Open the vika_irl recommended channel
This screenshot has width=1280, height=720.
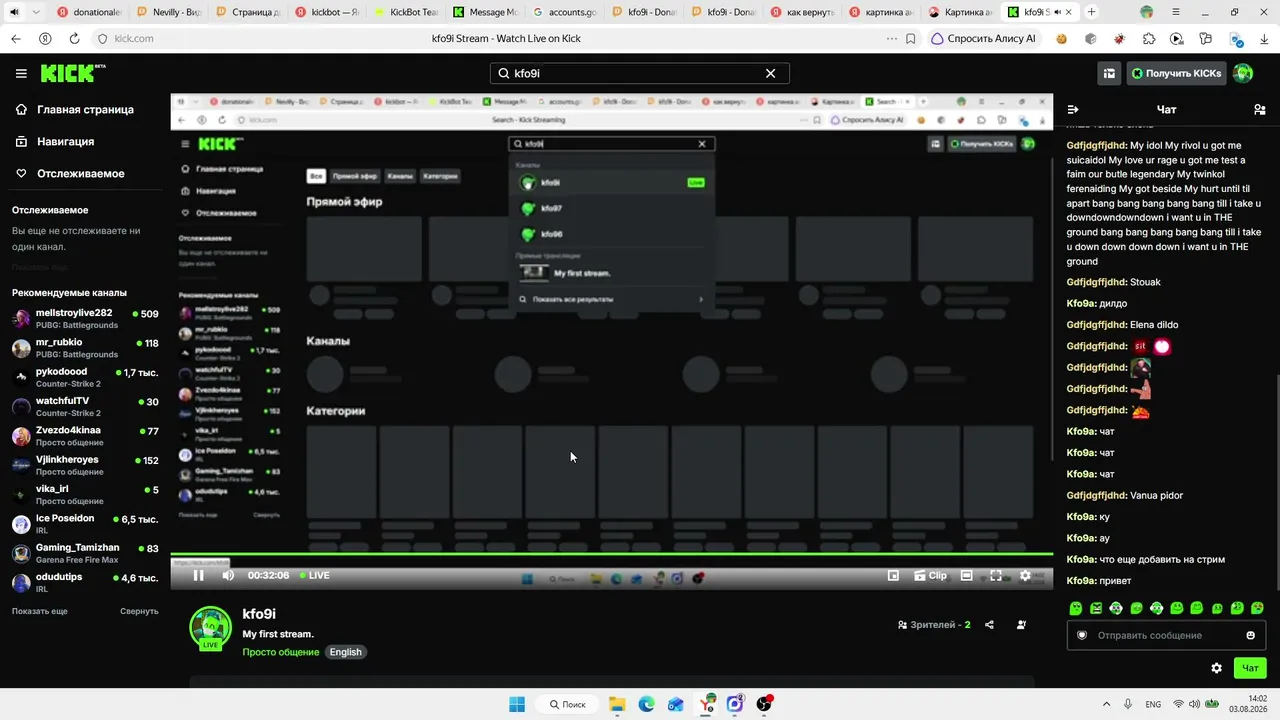coord(85,494)
